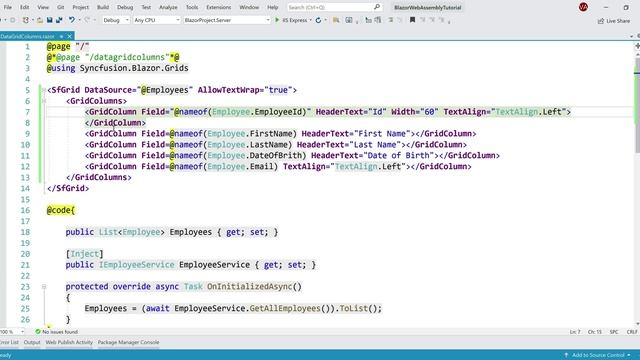
Task: Pin the DataGridColumns.razor tab
Action: point(62,36)
